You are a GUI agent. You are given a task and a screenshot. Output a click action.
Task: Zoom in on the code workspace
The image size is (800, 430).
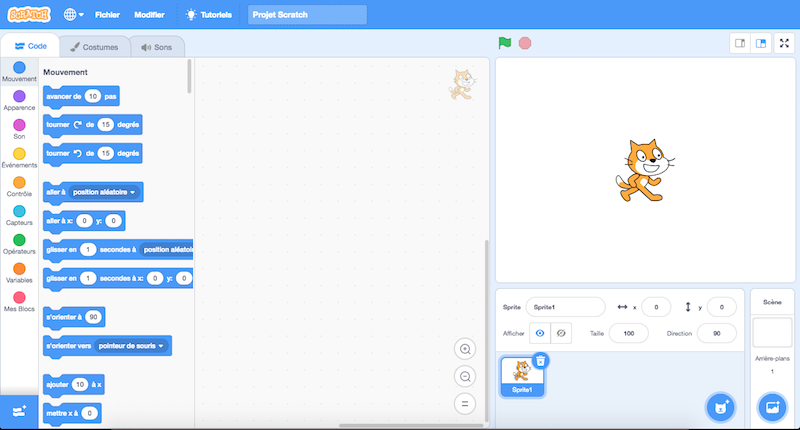pos(464,348)
